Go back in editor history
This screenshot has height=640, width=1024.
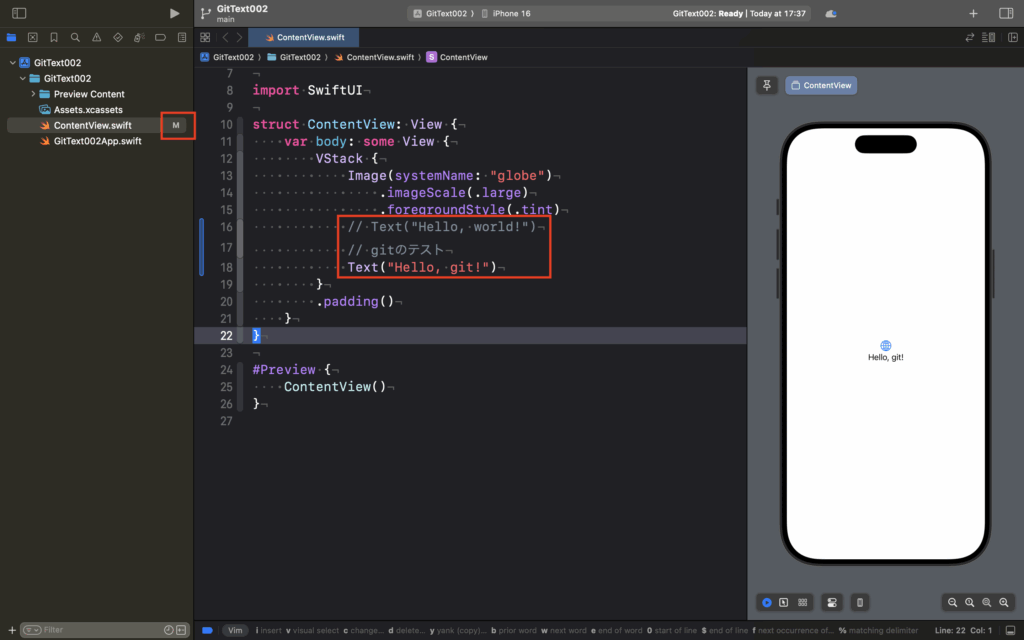coord(225,37)
